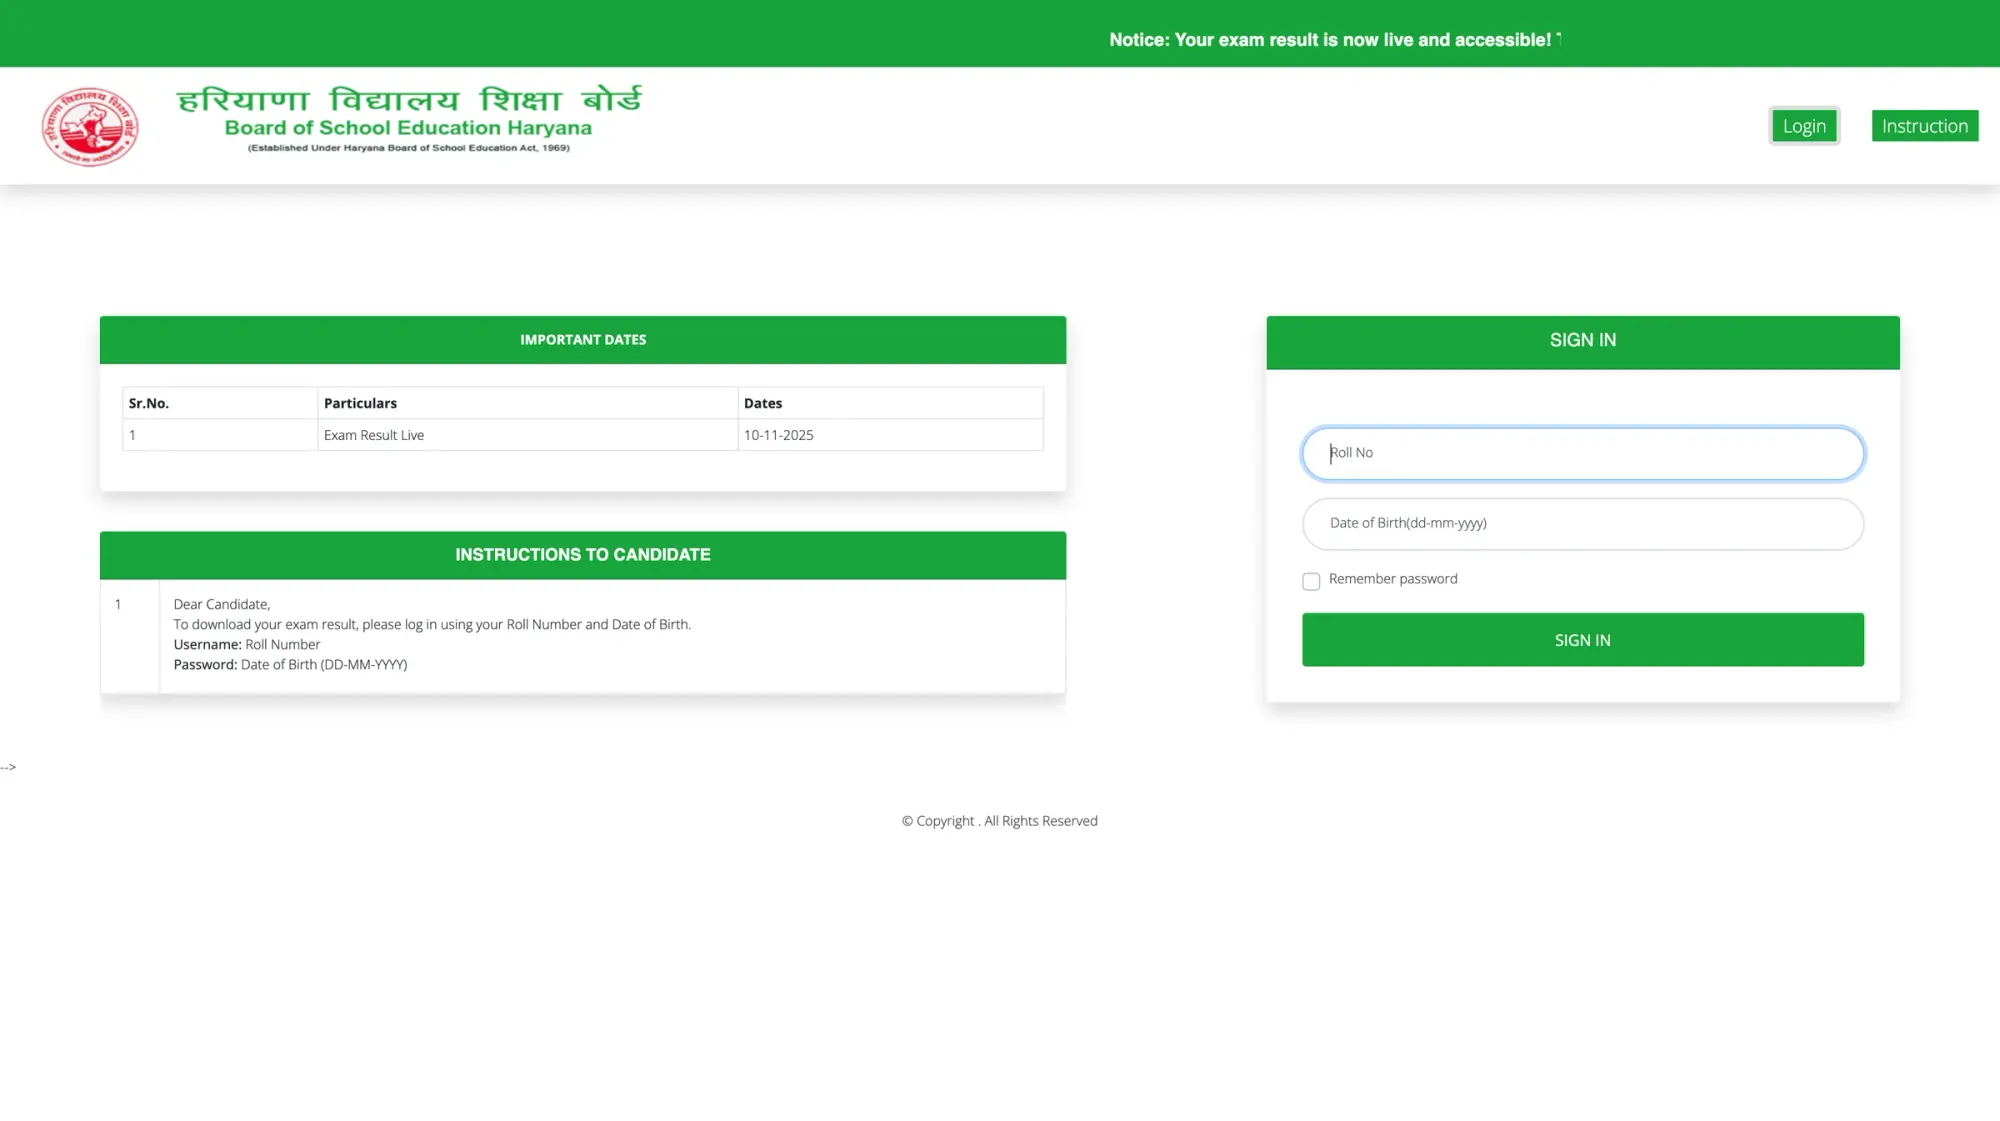Click the Dates column header

[x=762, y=403]
